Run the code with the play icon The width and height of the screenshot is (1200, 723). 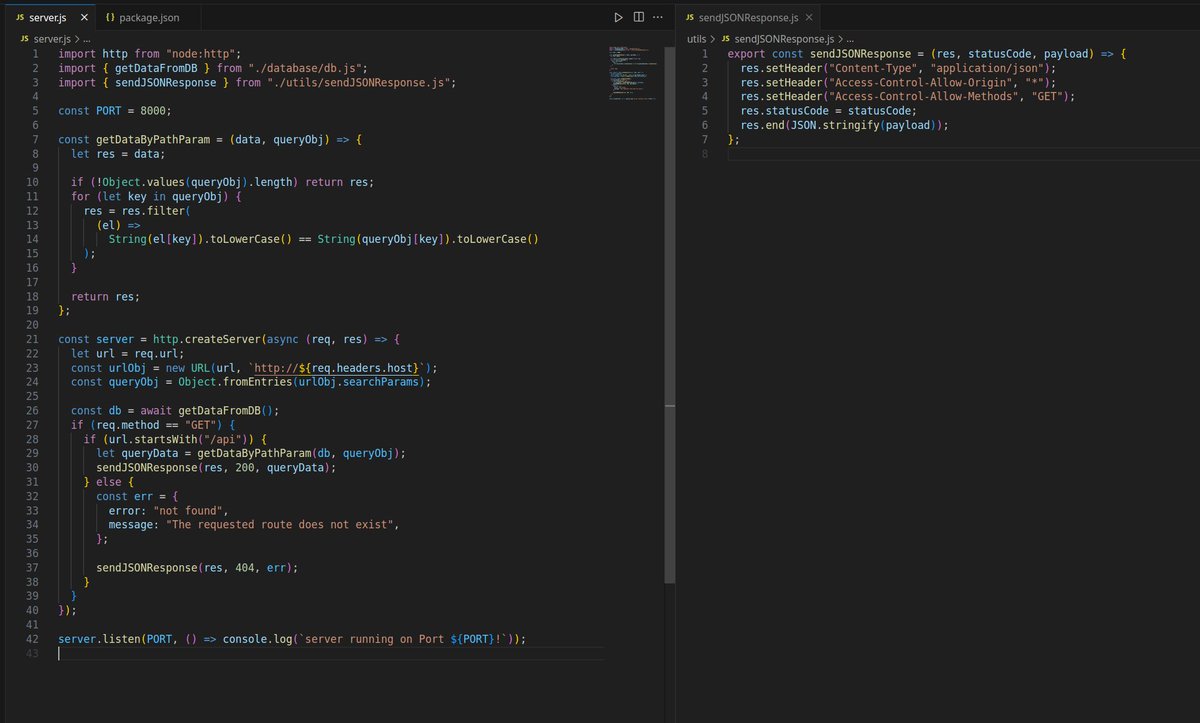[618, 17]
